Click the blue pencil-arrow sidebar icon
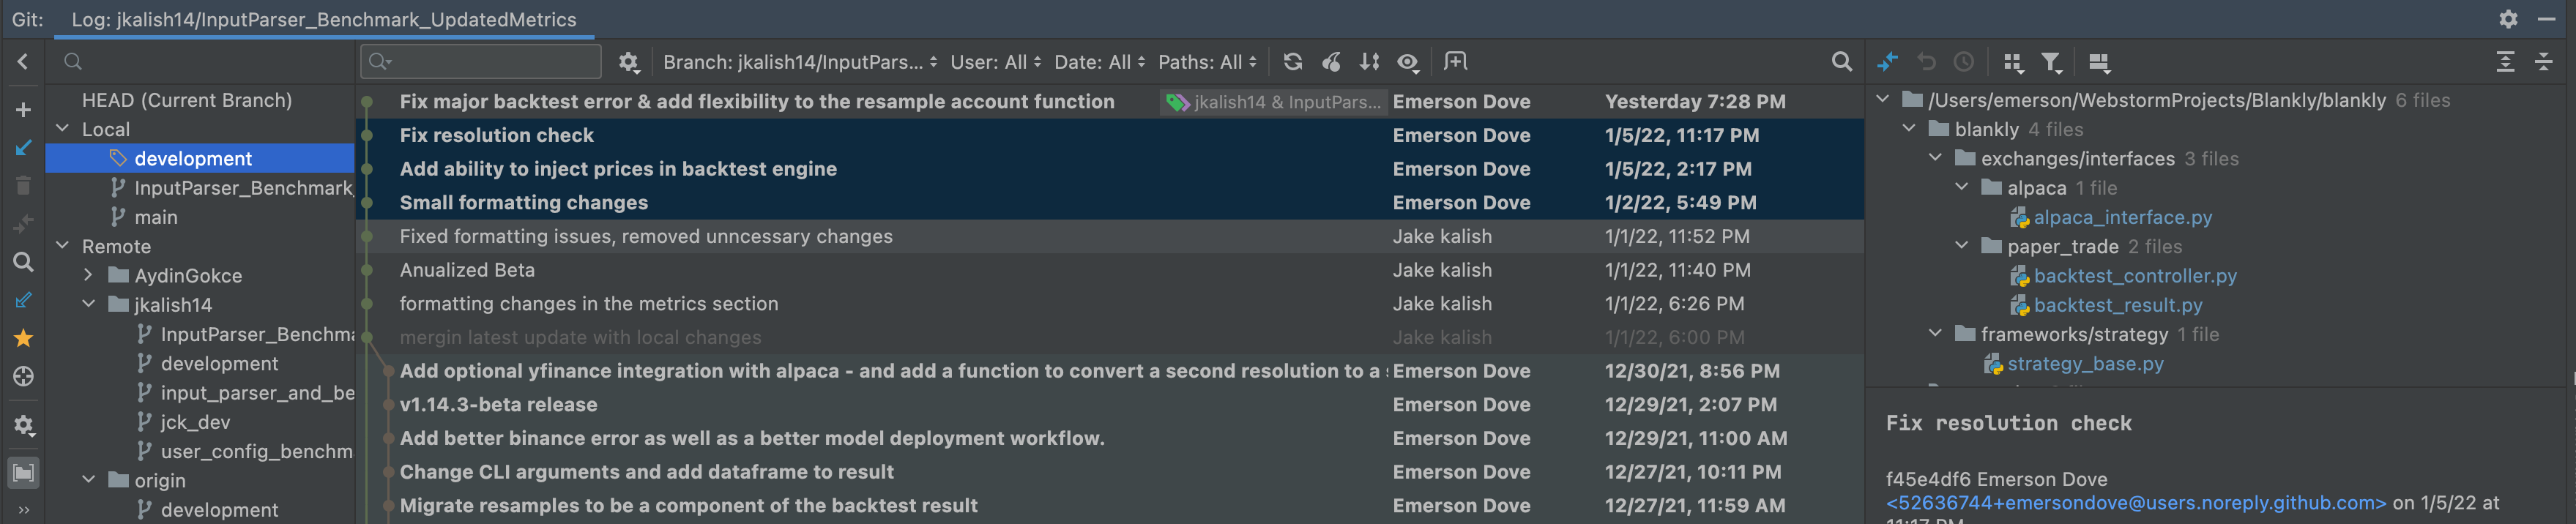Viewport: 2576px width, 524px height. 23,300
